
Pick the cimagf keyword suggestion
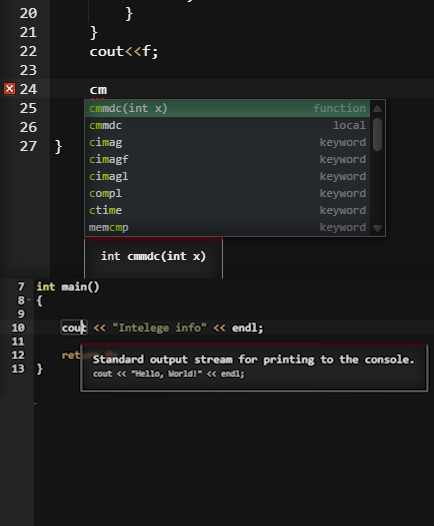coord(227,159)
